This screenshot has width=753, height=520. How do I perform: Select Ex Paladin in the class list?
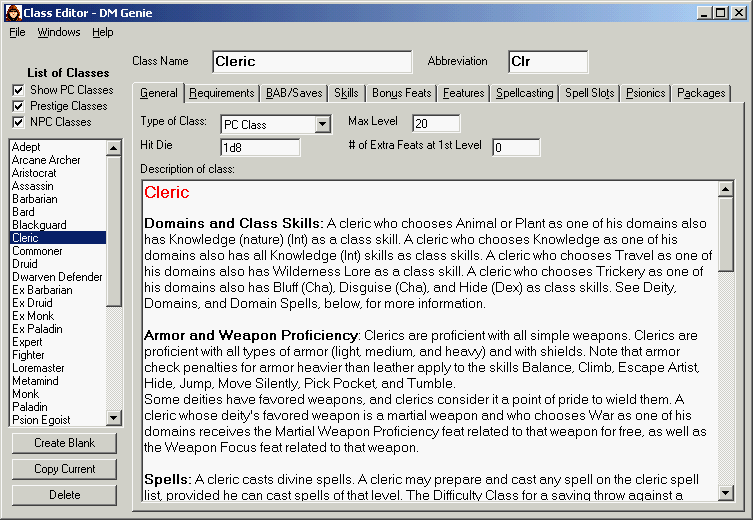click(x=58, y=328)
